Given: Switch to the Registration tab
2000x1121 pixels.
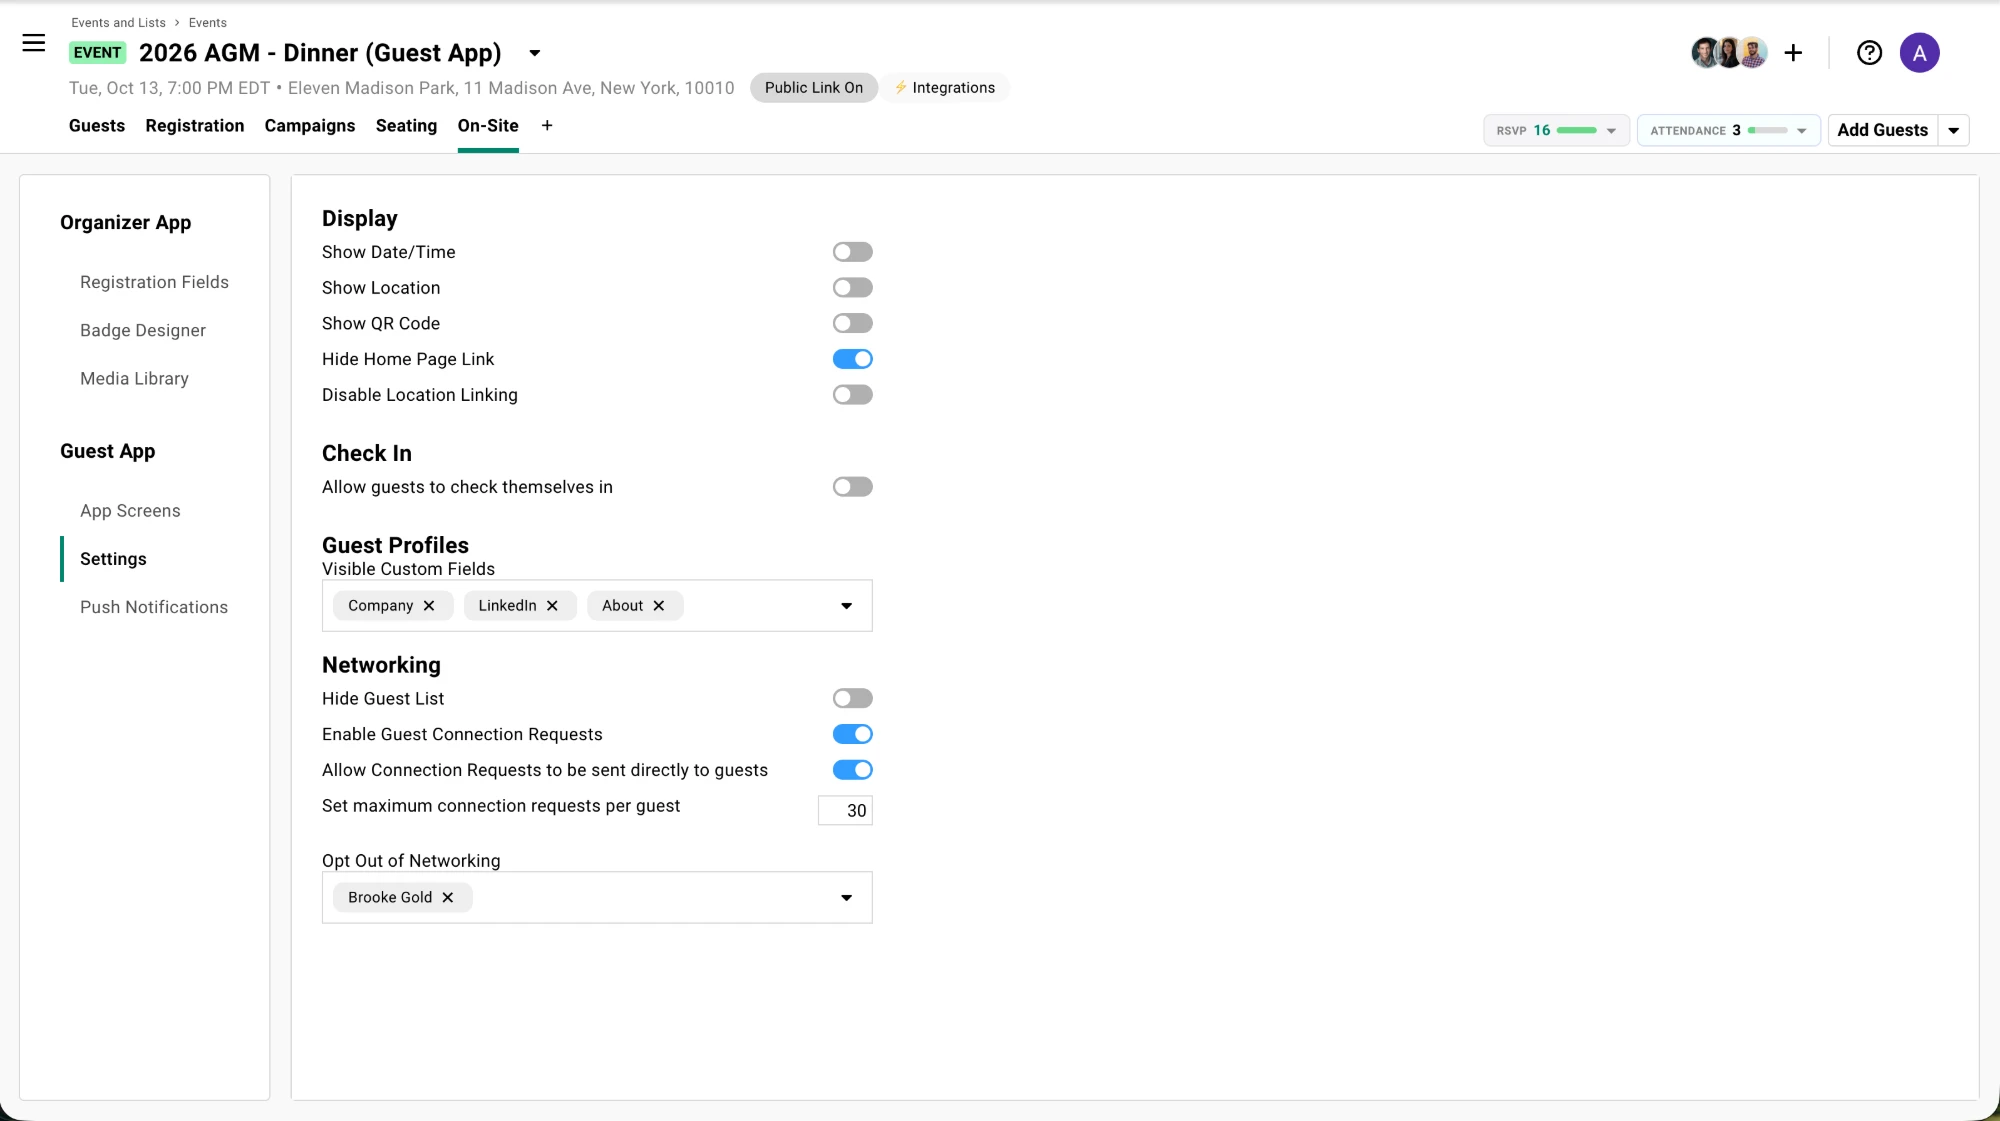Looking at the screenshot, I should (x=195, y=126).
